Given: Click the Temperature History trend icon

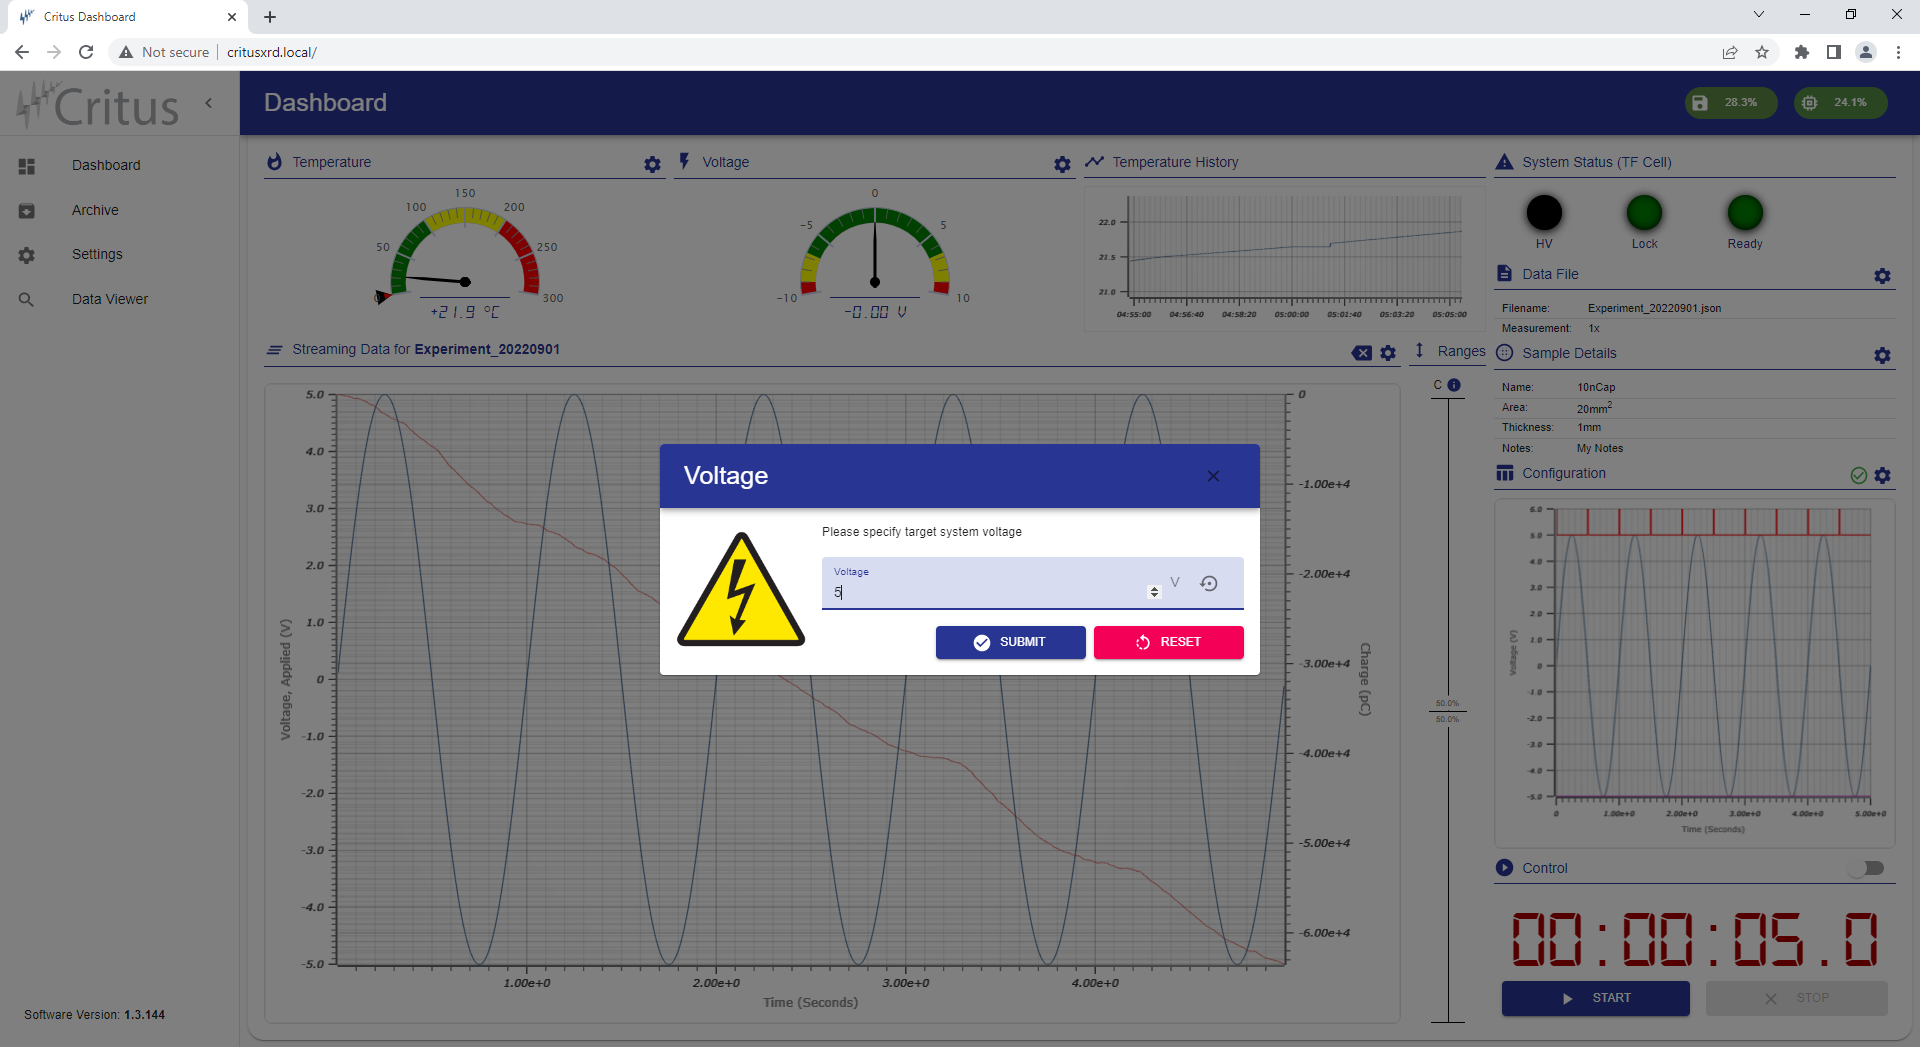Looking at the screenshot, I should coord(1095,161).
